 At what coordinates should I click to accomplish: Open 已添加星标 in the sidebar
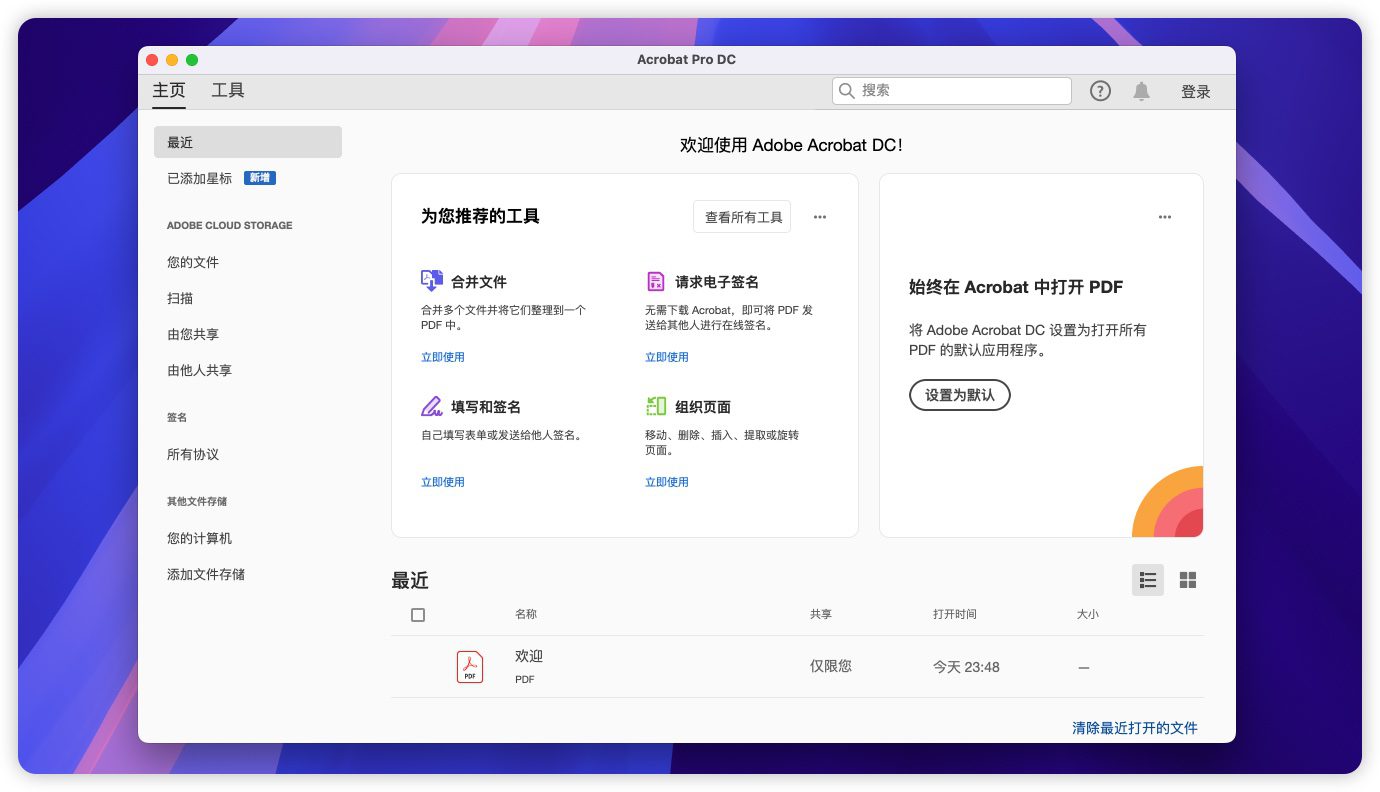pyautogui.click(x=200, y=178)
